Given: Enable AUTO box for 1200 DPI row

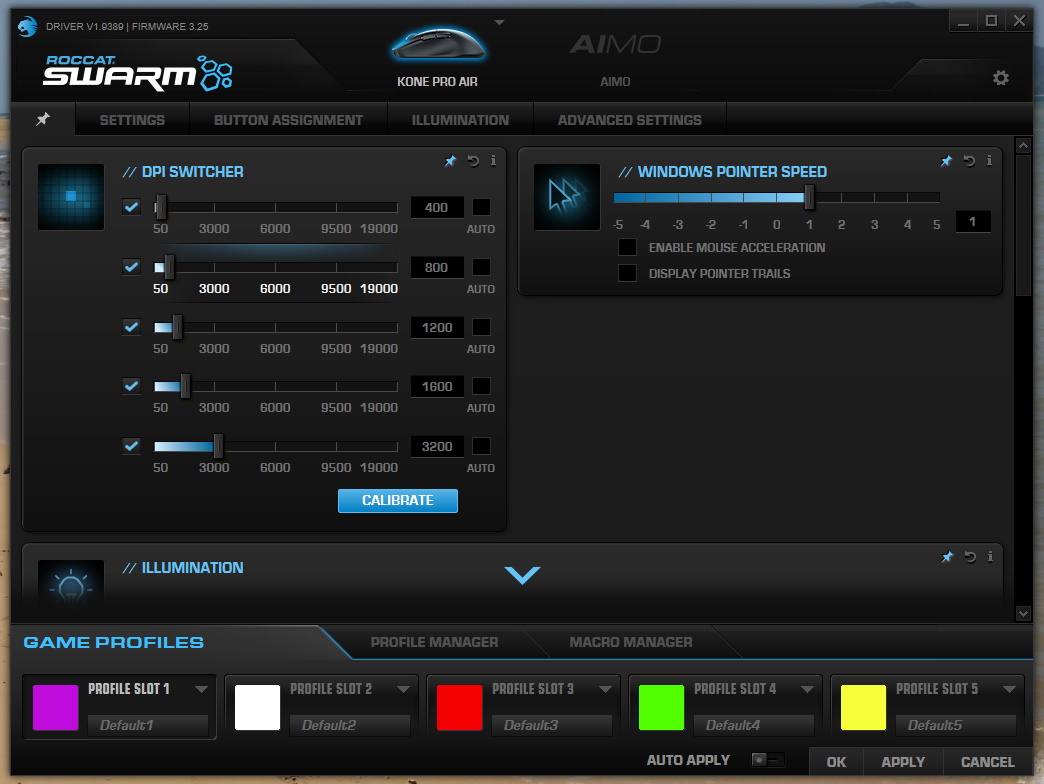Looking at the screenshot, I should tap(481, 327).
